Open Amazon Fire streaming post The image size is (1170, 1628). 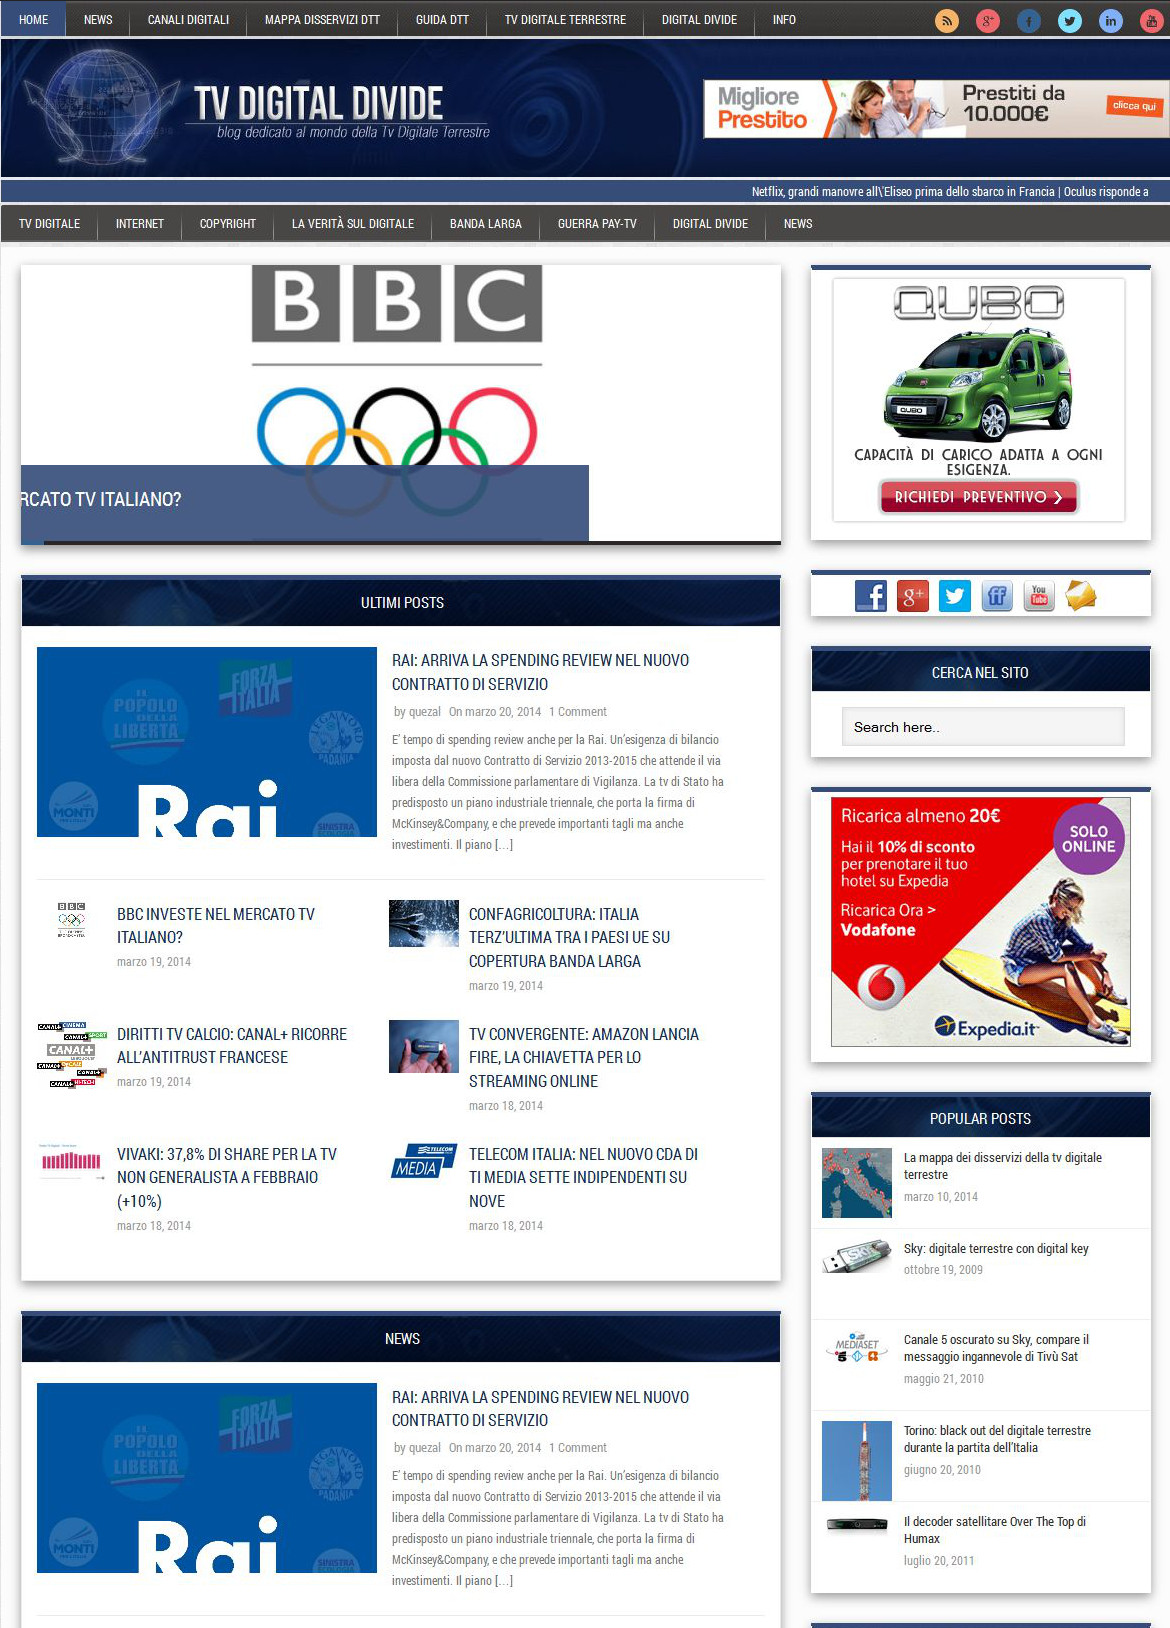pos(584,1058)
